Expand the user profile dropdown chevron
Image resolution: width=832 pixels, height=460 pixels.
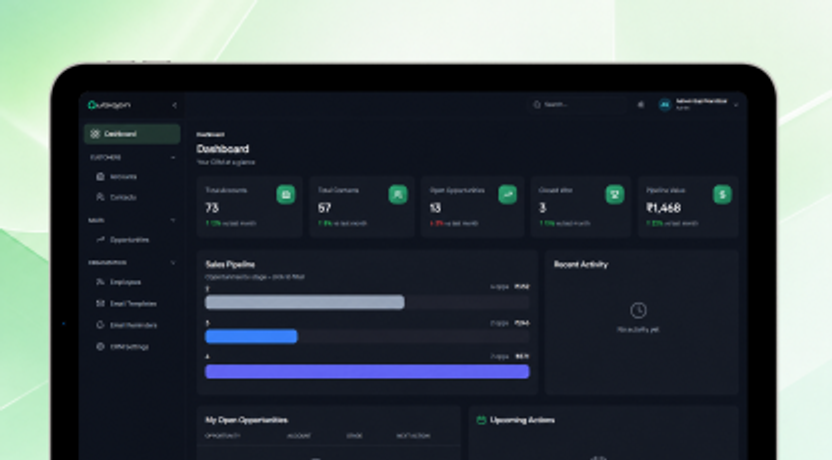736,105
